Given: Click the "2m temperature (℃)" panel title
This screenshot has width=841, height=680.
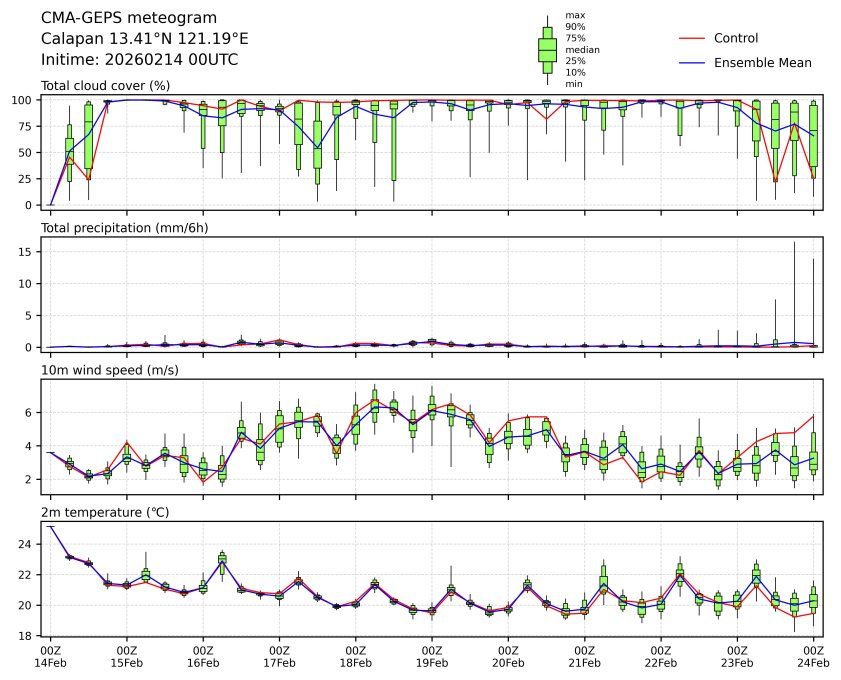Looking at the screenshot, I should tap(104, 513).
